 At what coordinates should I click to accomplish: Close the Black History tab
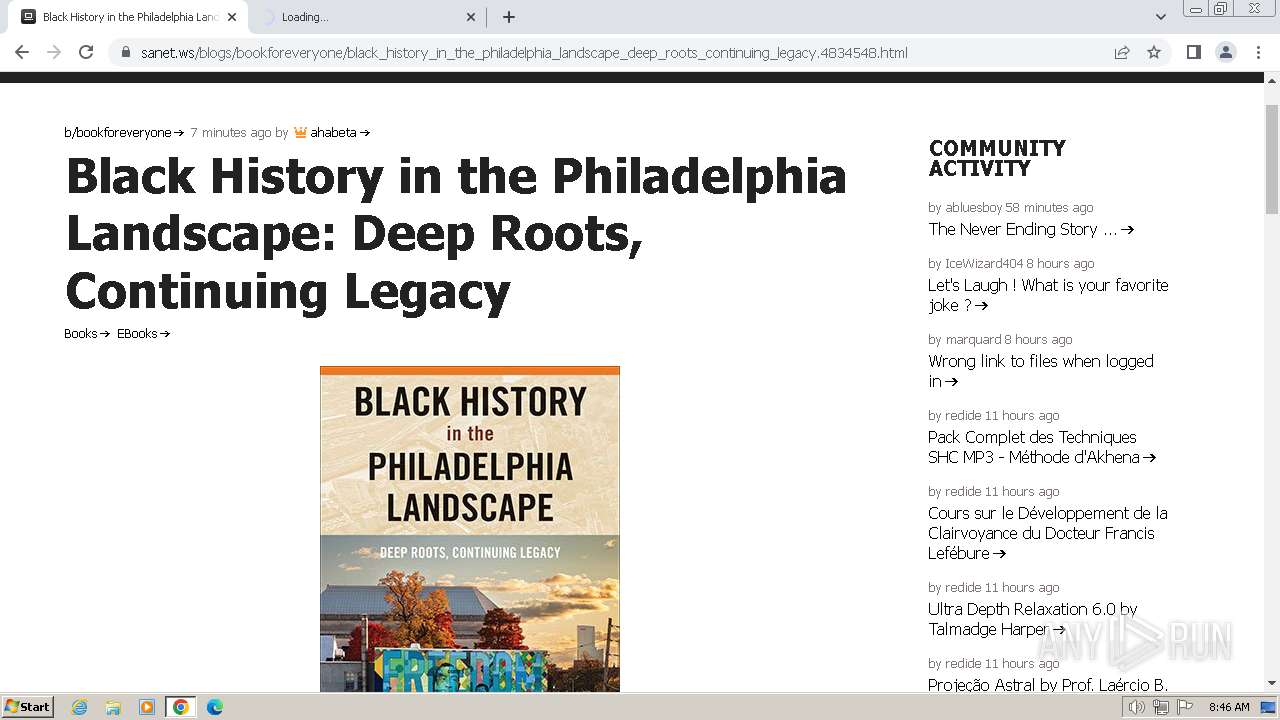(231, 17)
